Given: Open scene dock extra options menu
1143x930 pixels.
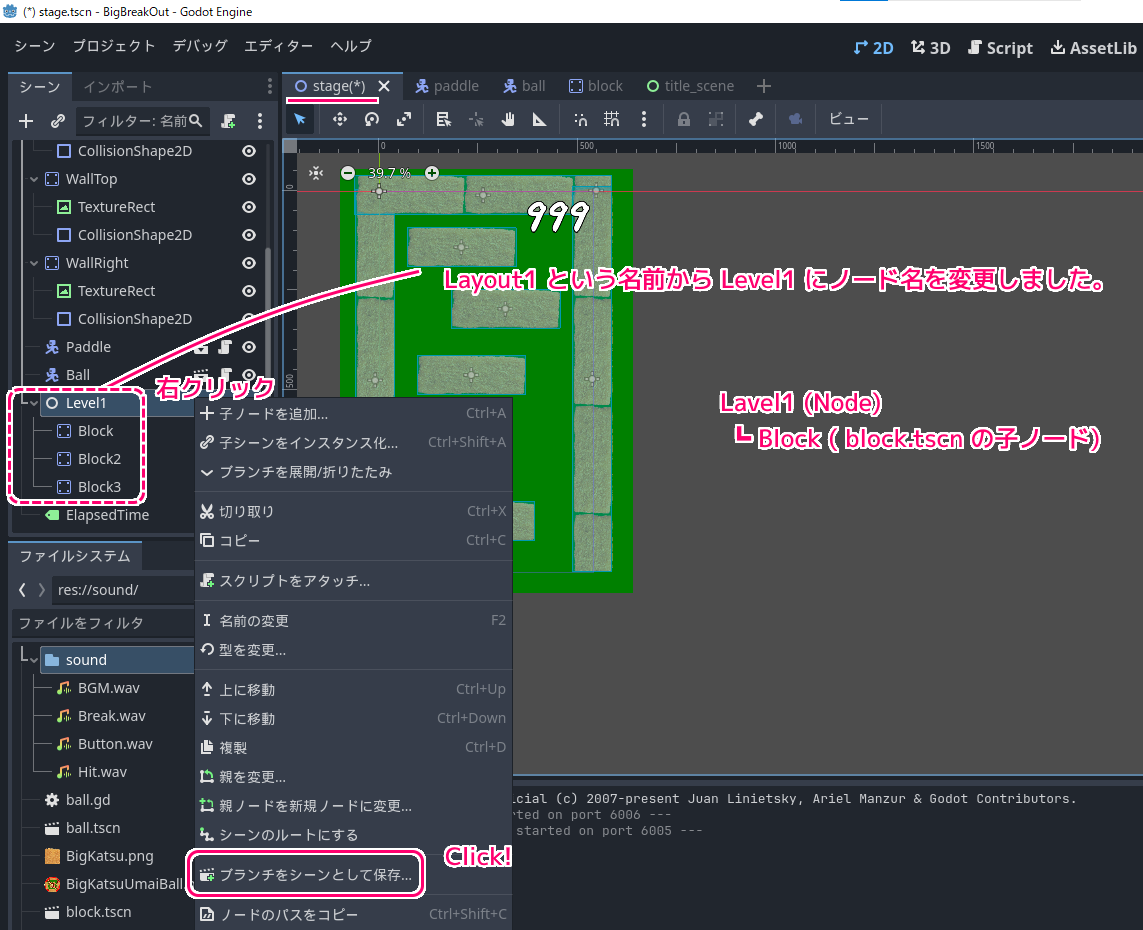Looking at the screenshot, I should pos(260,121).
